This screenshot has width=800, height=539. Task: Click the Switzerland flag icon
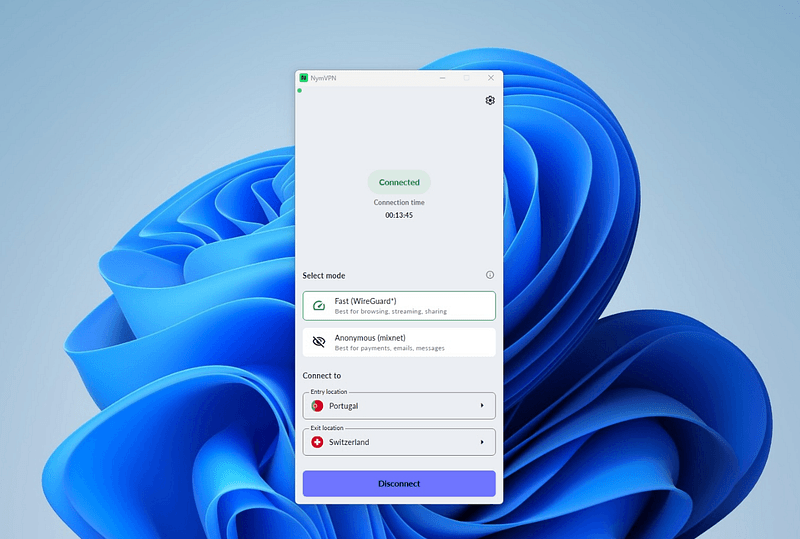tap(317, 442)
